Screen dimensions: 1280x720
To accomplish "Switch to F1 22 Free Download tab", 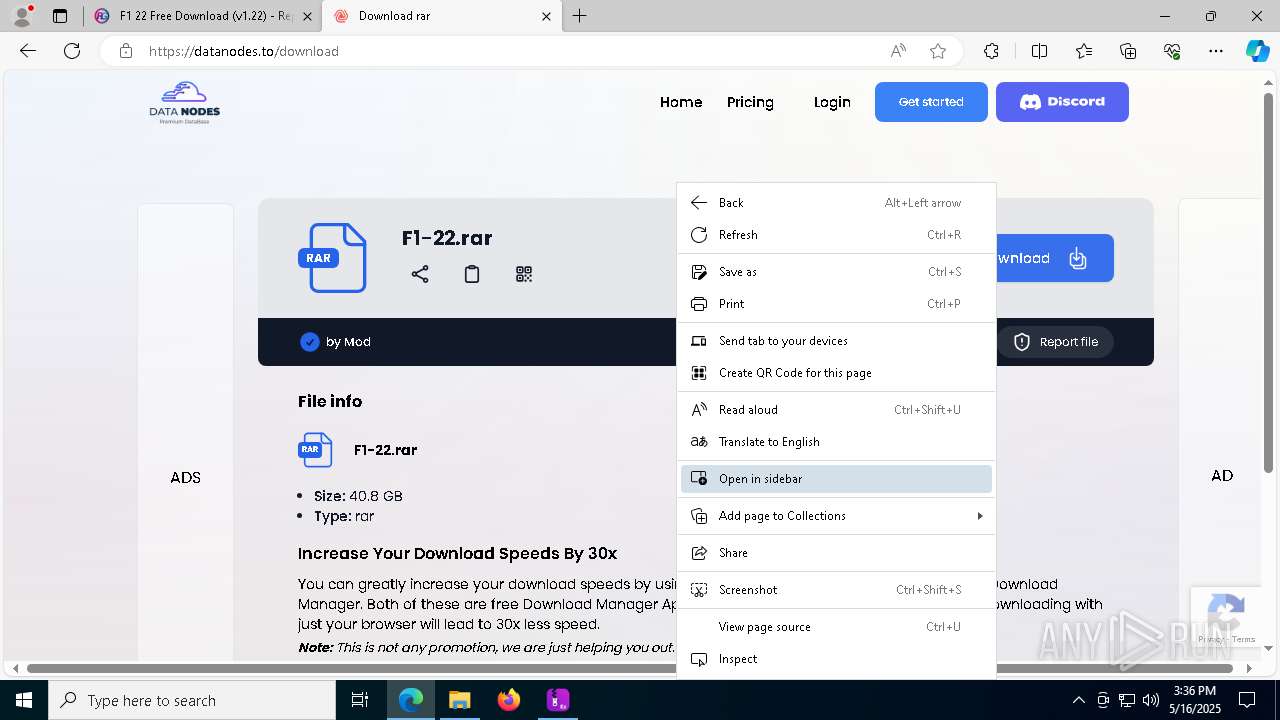I will 203,16.
